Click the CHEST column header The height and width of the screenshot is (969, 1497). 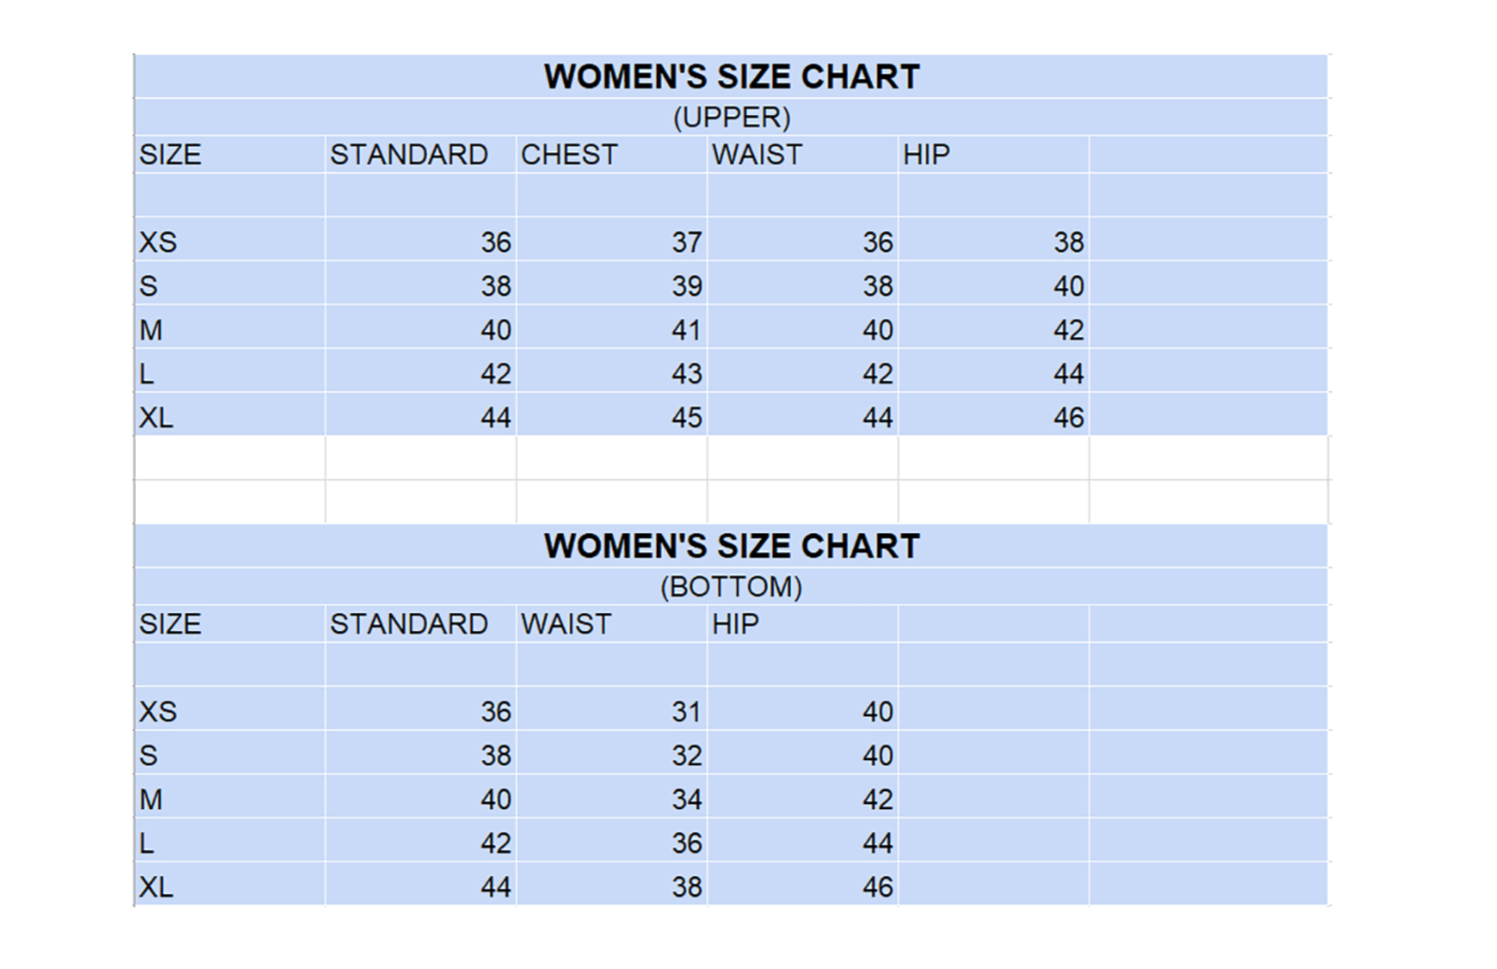click(x=569, y=155)
